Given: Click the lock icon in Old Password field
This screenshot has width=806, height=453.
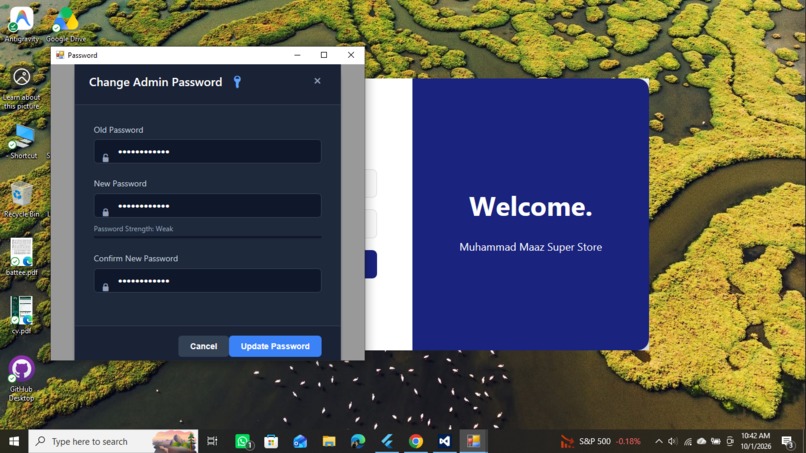Looking at the screenshot, I should click(105, 158).
